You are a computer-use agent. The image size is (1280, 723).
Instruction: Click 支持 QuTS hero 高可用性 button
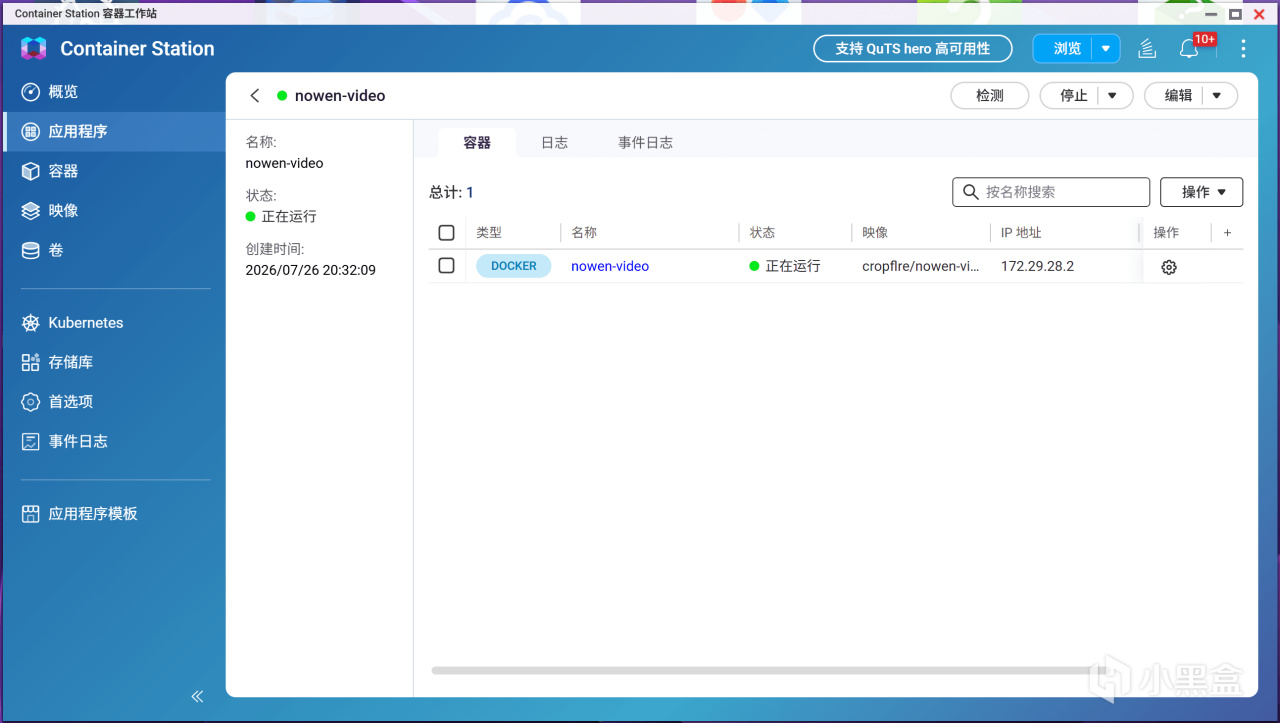click(x=912, y=48)
